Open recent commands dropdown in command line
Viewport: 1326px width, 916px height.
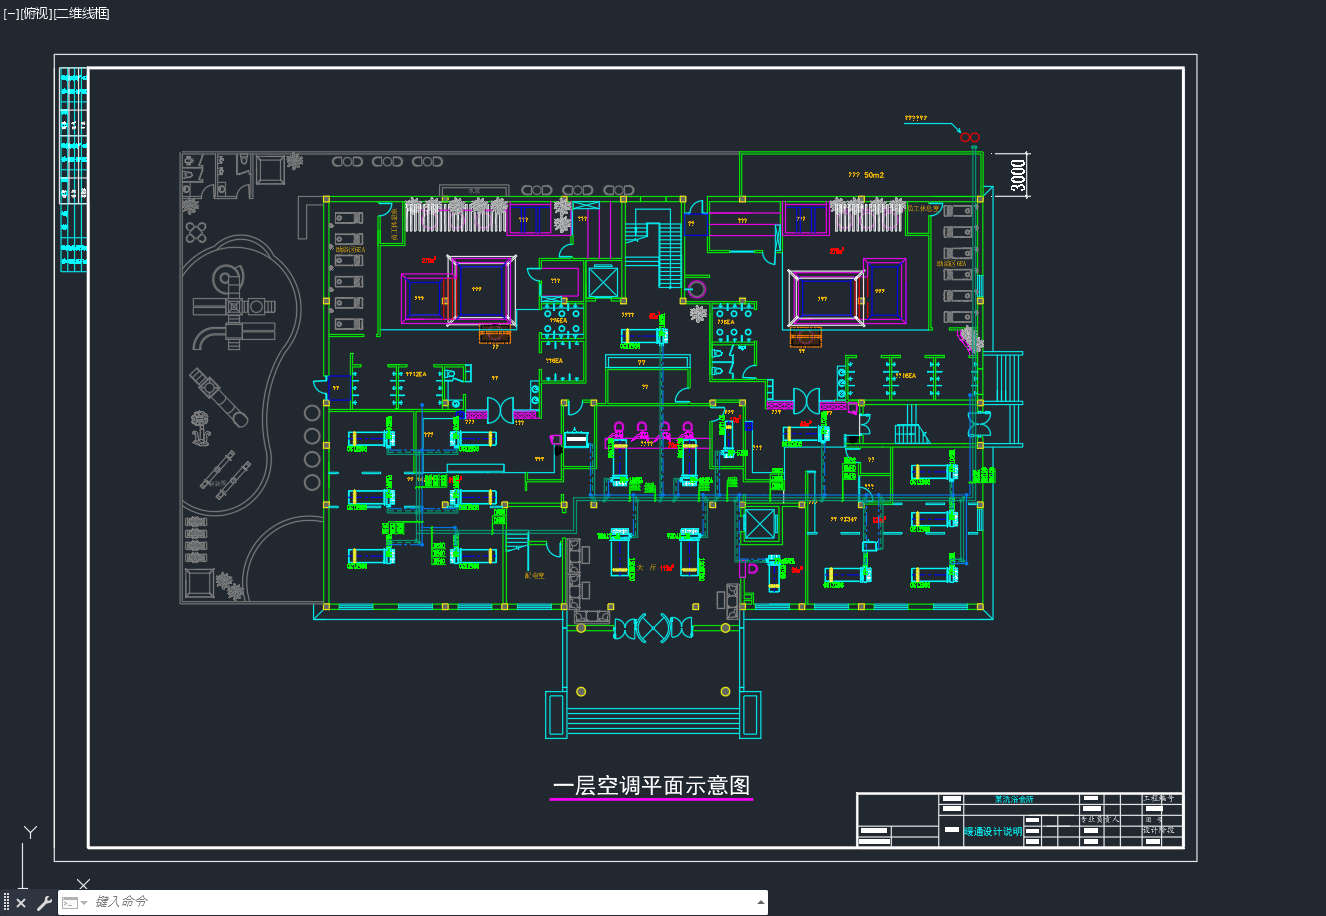click(x=73, y=903)
